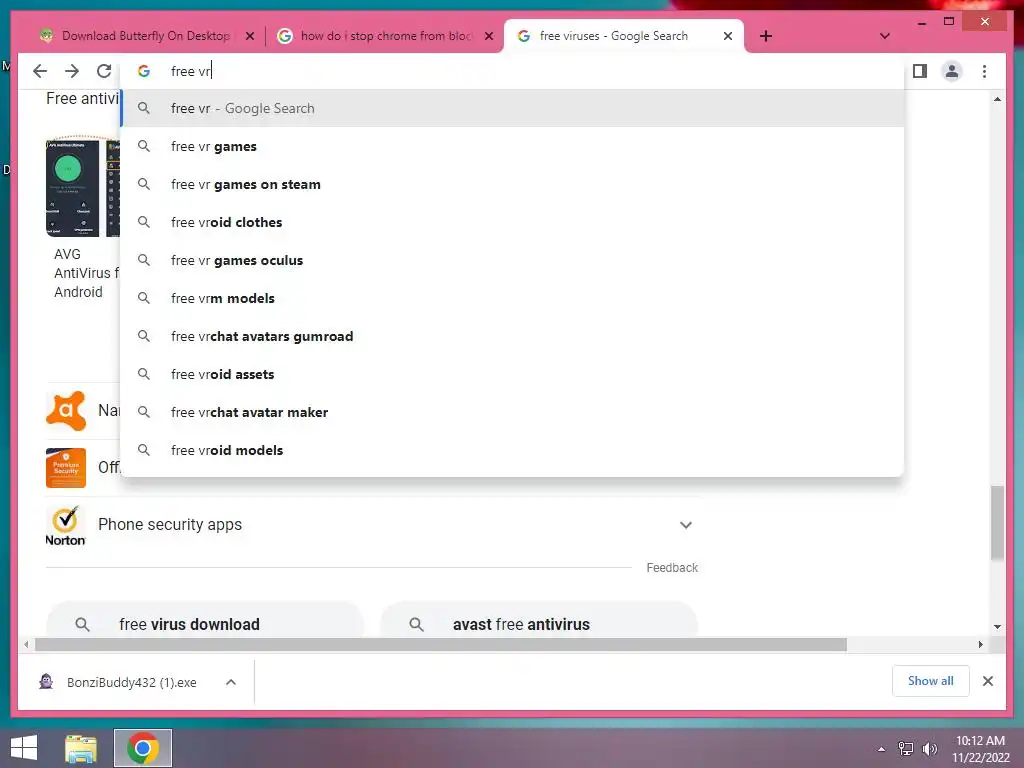Open the taskbar clock showing 10:12 AM
The height and width of the screenshot is (768, 1024).
click(x=980, y=749)
